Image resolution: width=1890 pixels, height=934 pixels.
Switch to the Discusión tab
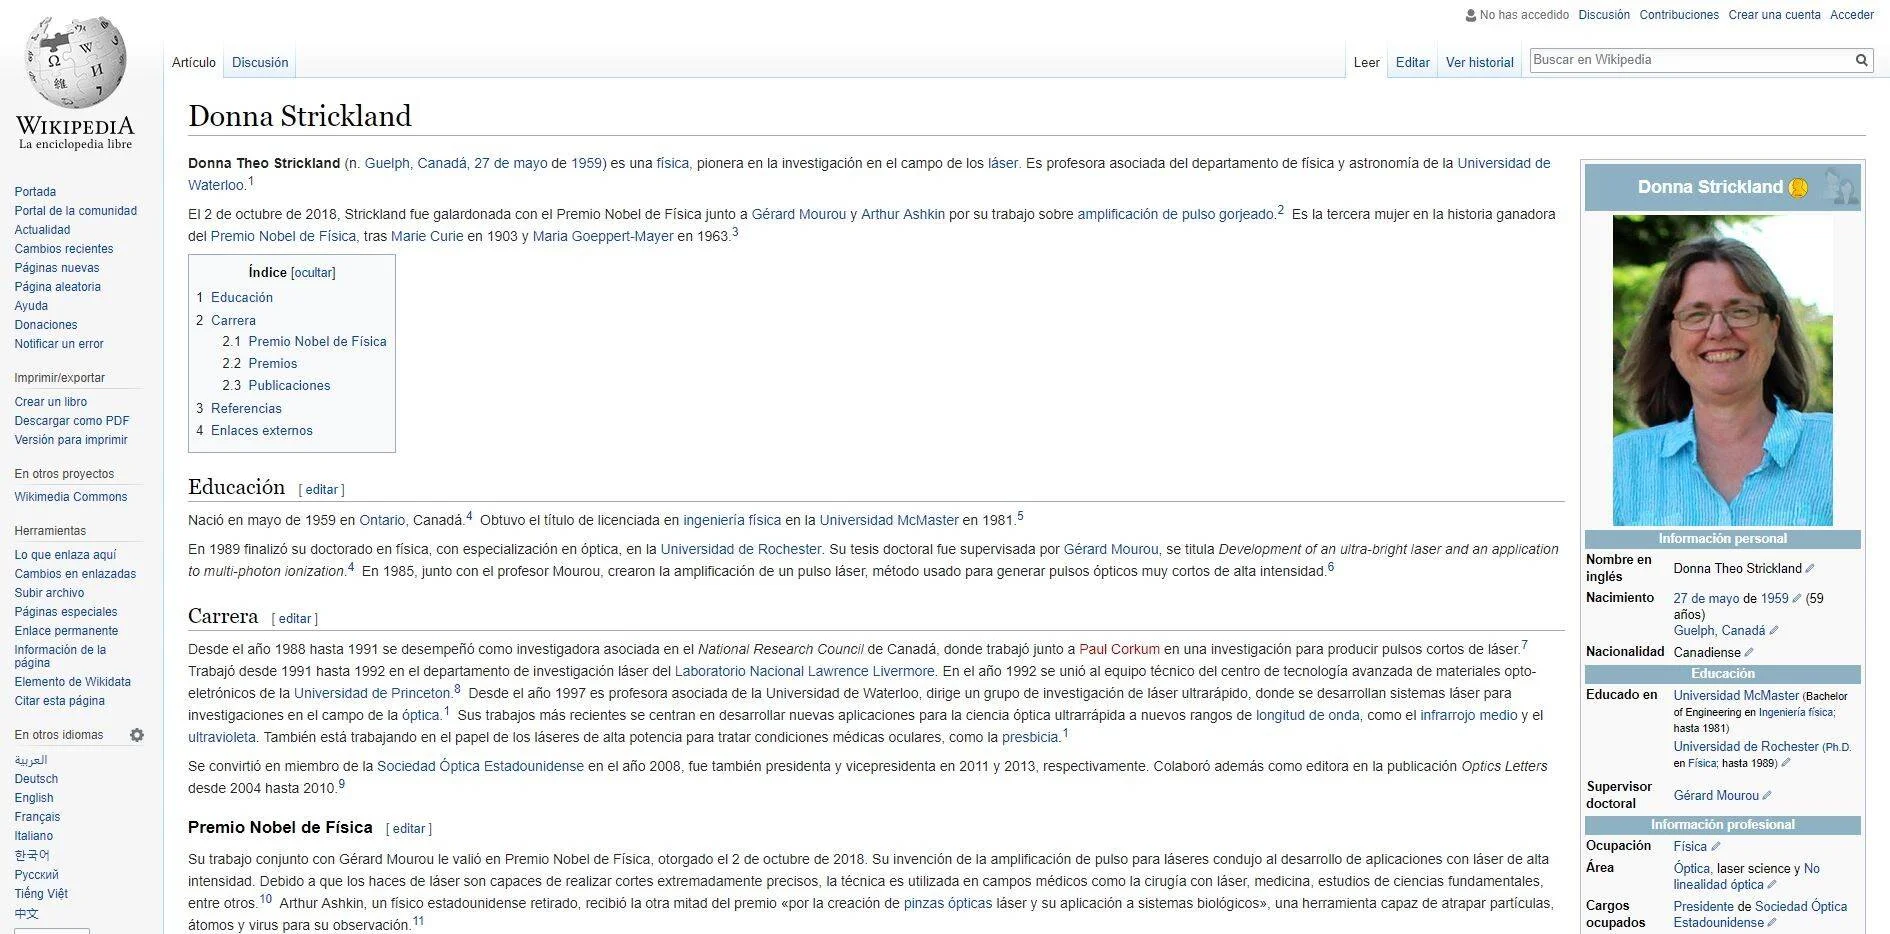click(260, 62)
